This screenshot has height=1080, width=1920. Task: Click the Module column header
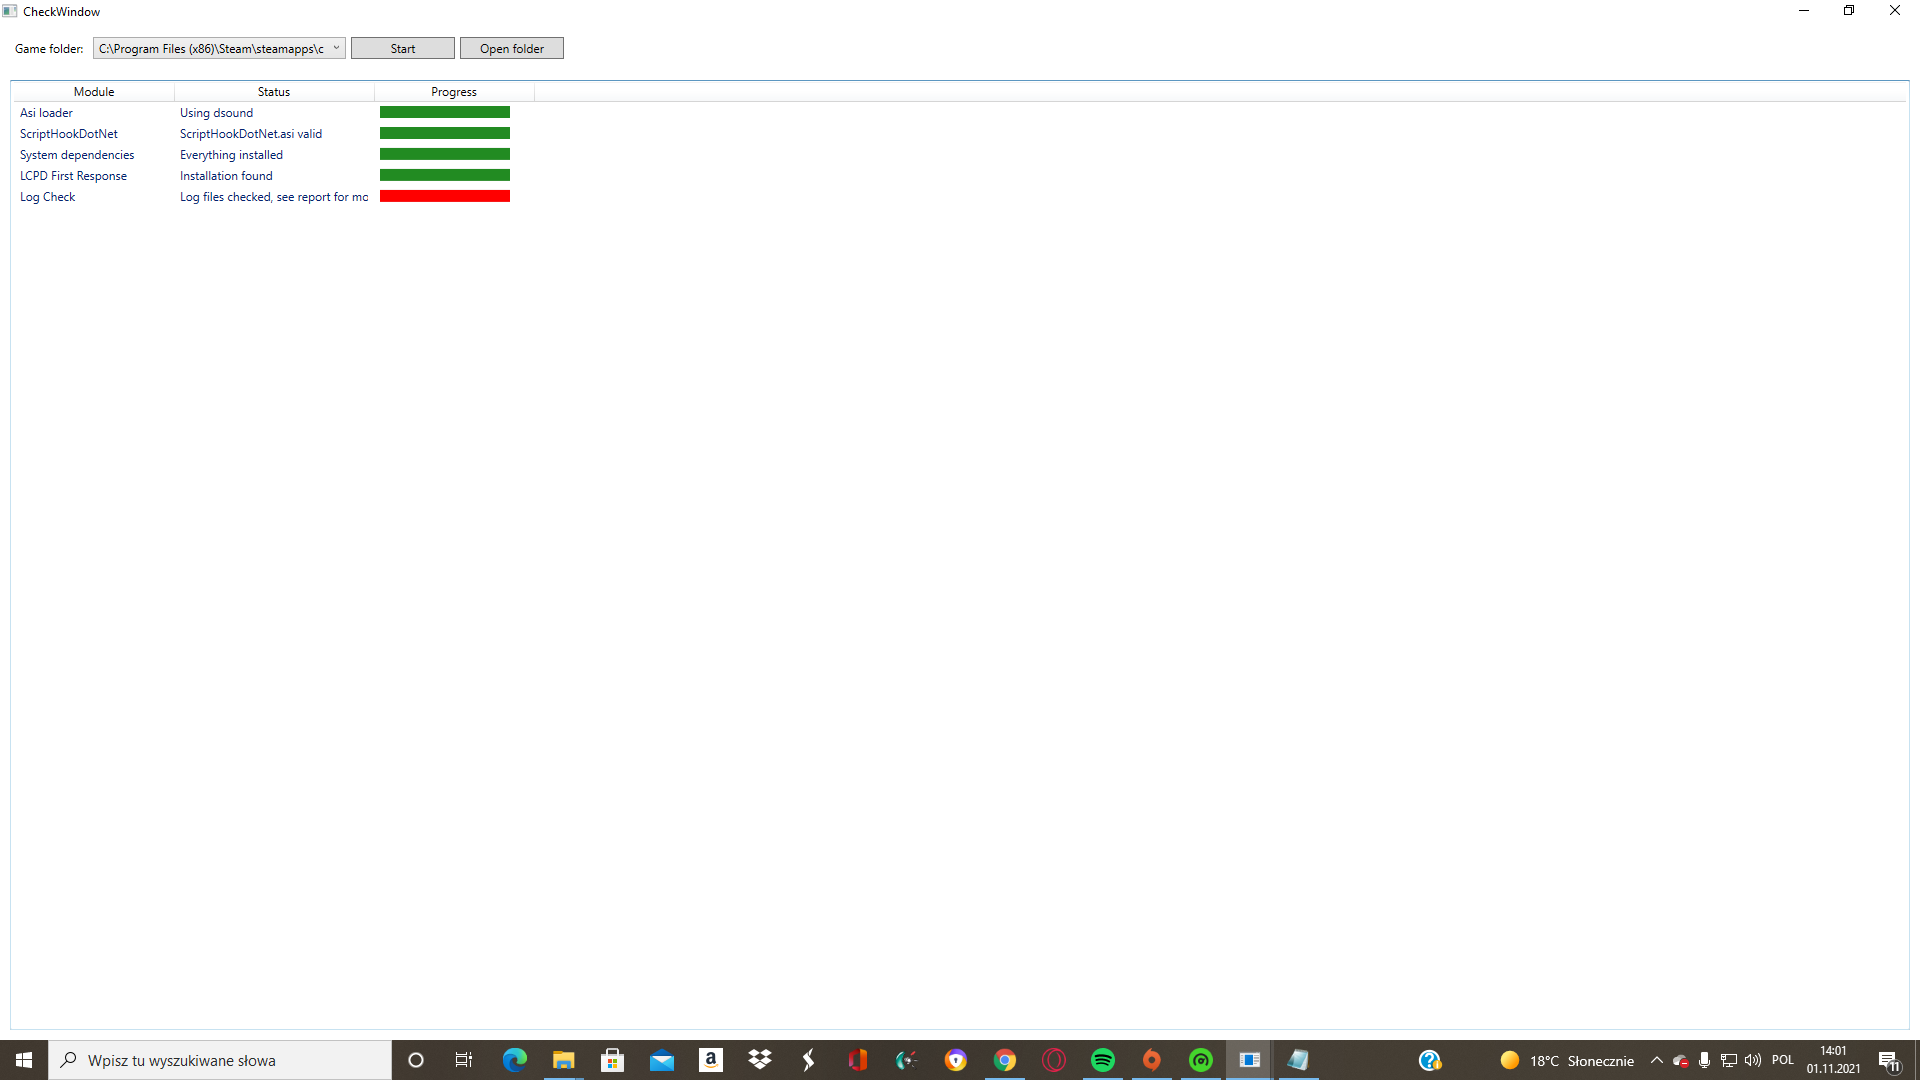click(93, 91)
